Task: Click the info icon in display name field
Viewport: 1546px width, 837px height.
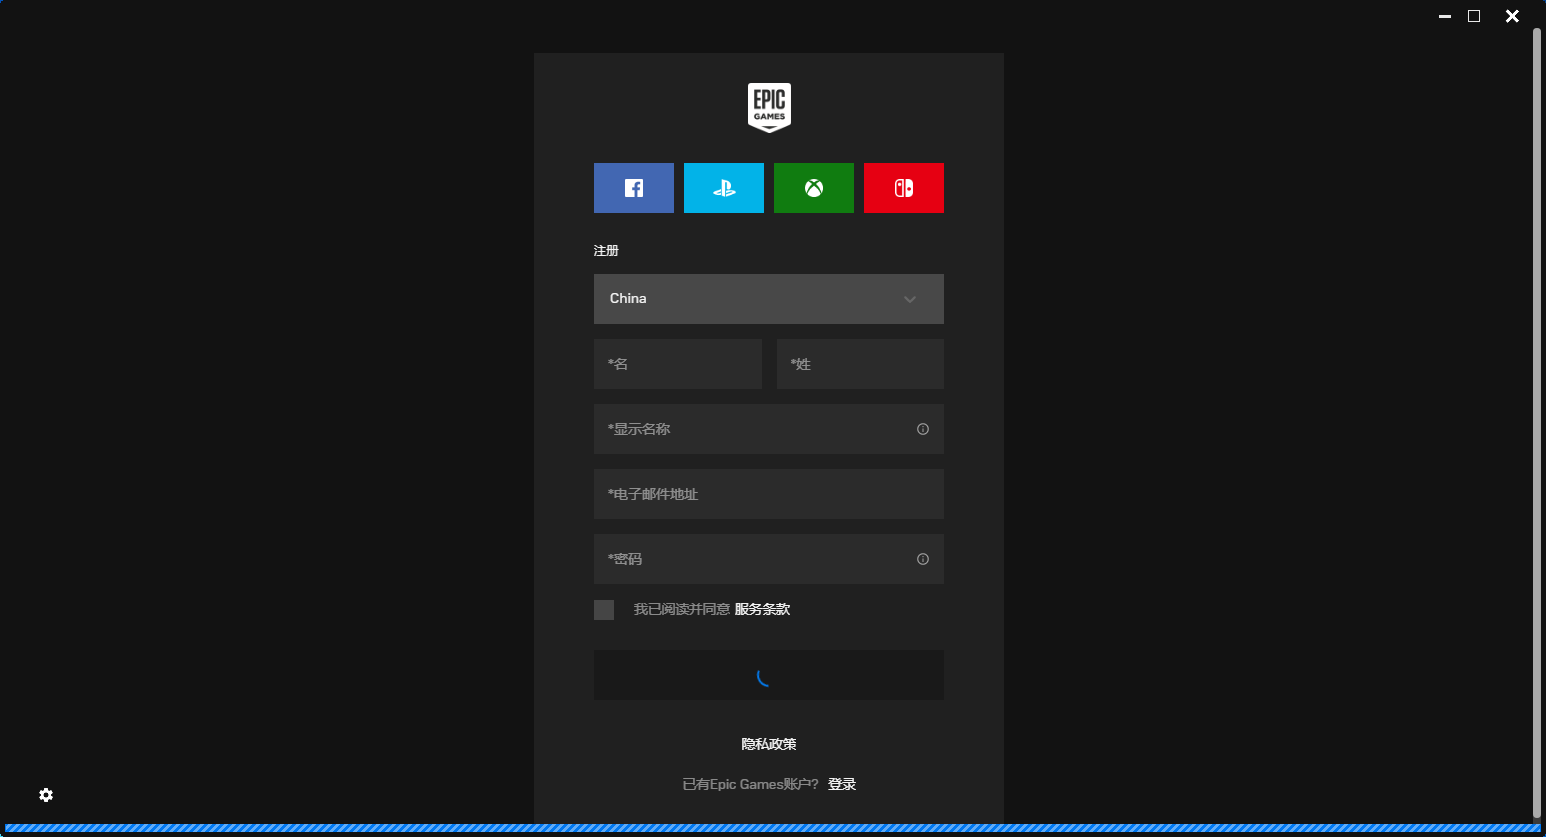Action: coord(923,429)
